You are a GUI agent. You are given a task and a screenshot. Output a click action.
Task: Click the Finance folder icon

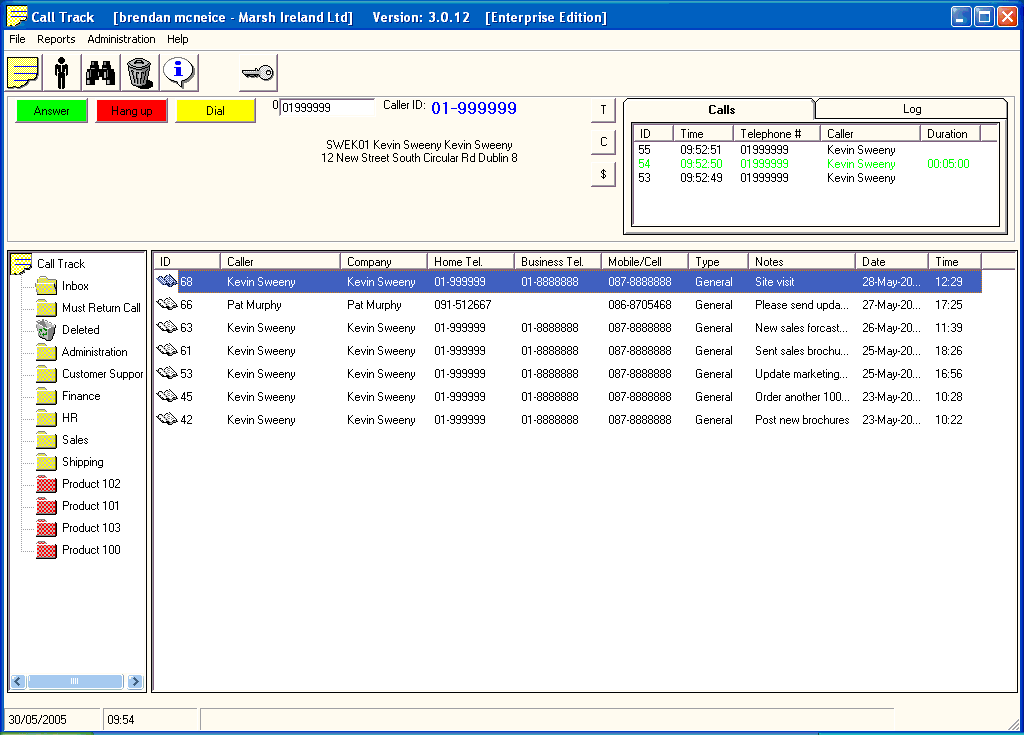(46, 396)
